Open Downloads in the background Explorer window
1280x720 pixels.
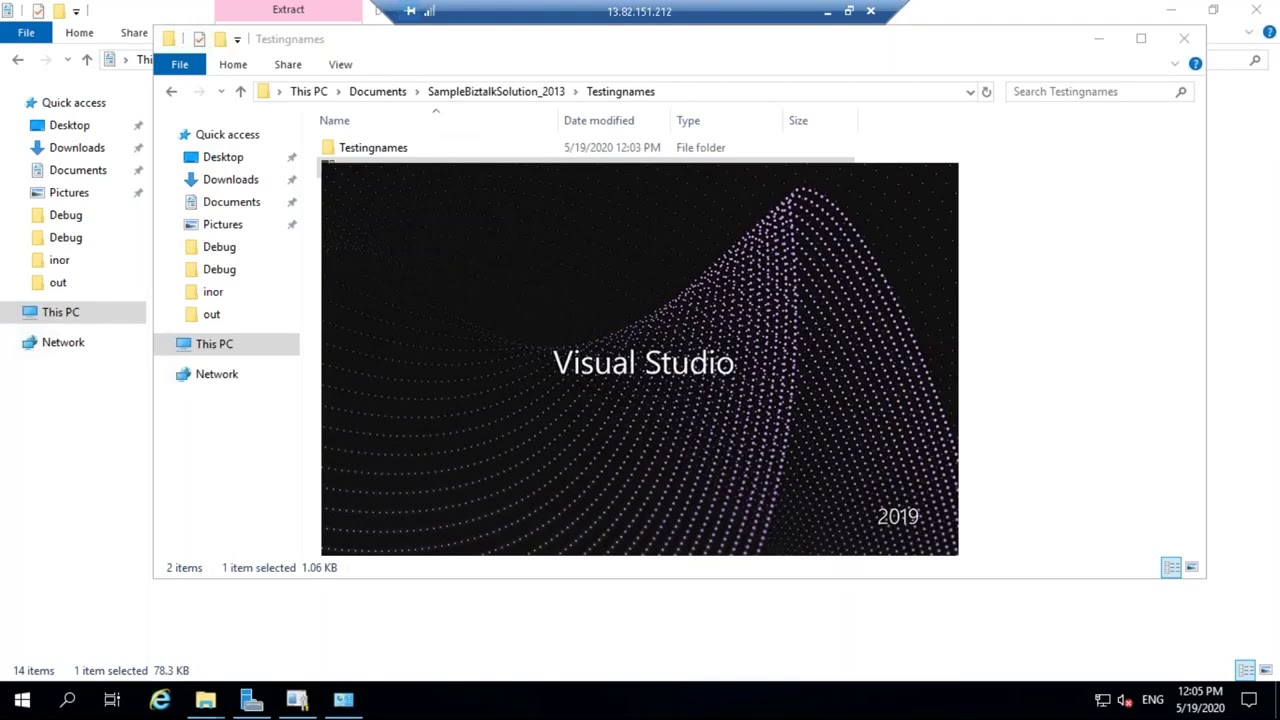(x=77, y=147)
